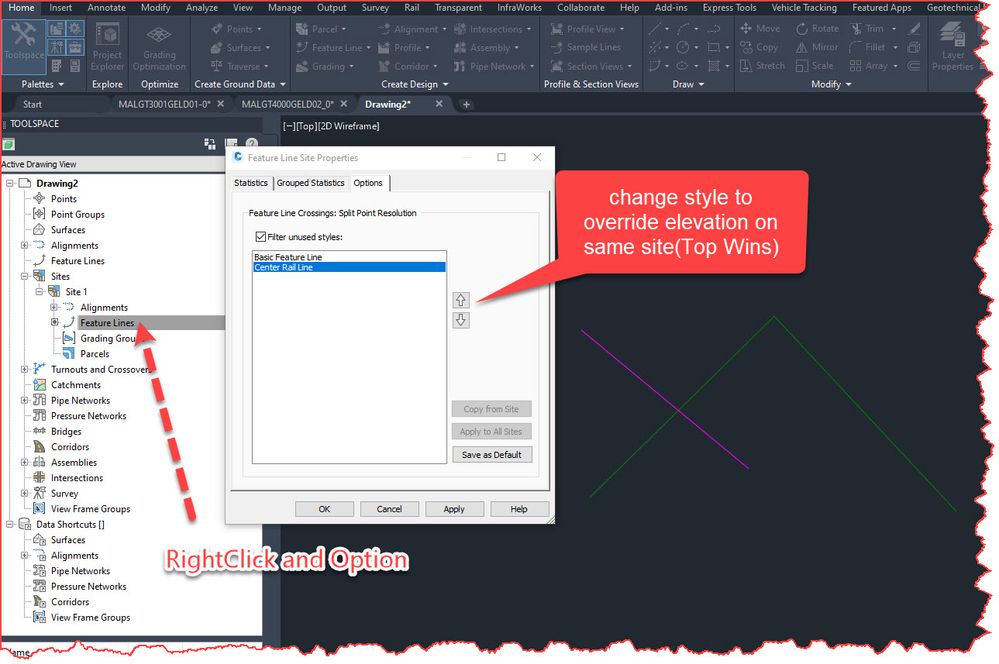The image size is (999, 664).
Task: Switch to the Statistics tab
Action: [x=251, y=183]
